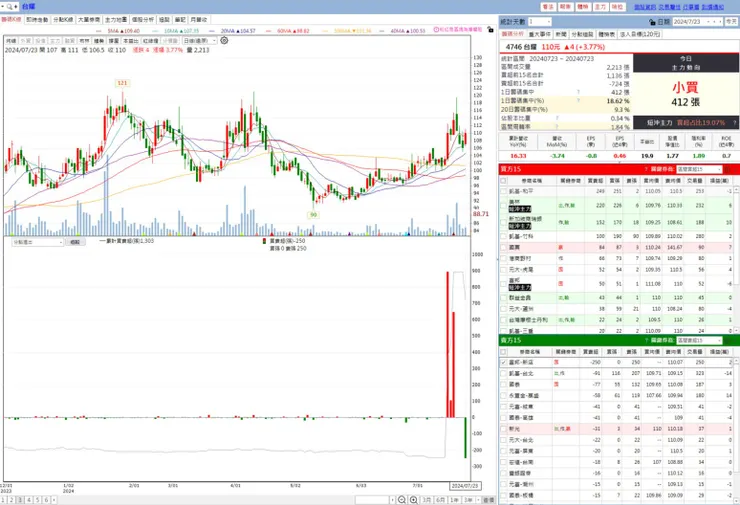
Task: Click the red 體檢 button at top
Action: tap(583, 7)
